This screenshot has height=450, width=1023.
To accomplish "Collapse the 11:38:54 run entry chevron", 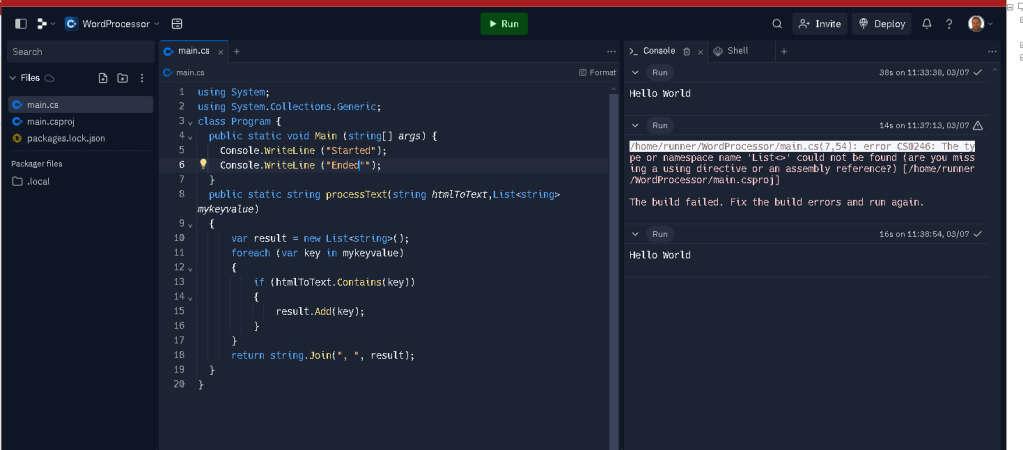I will 635,234.
